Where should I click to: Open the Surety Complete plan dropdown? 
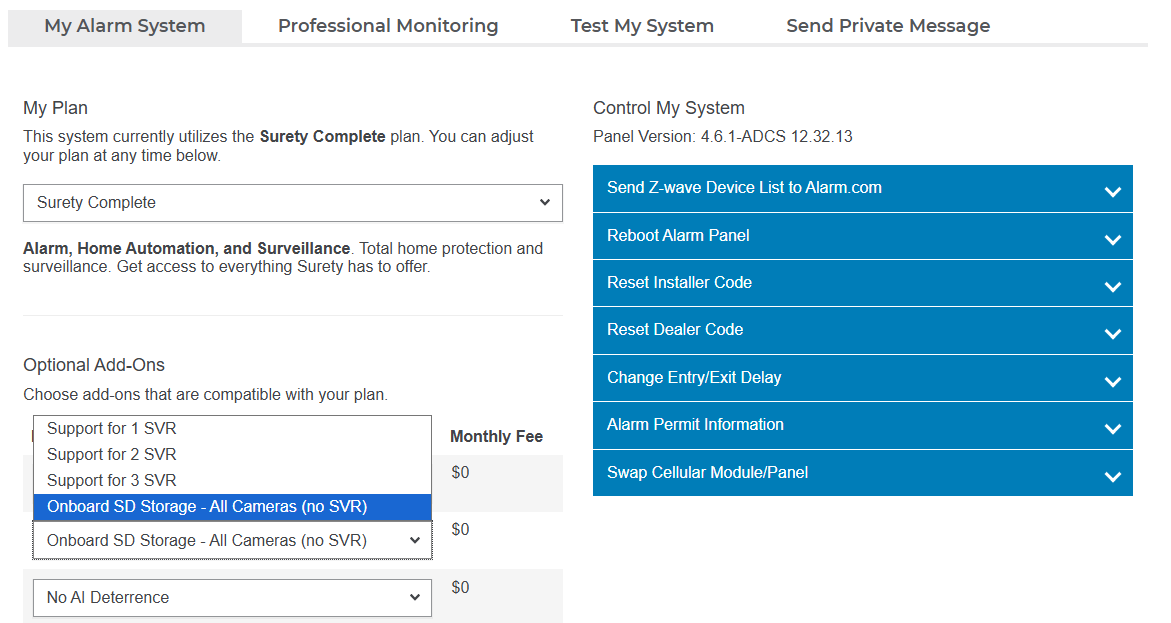pos(292,203)
